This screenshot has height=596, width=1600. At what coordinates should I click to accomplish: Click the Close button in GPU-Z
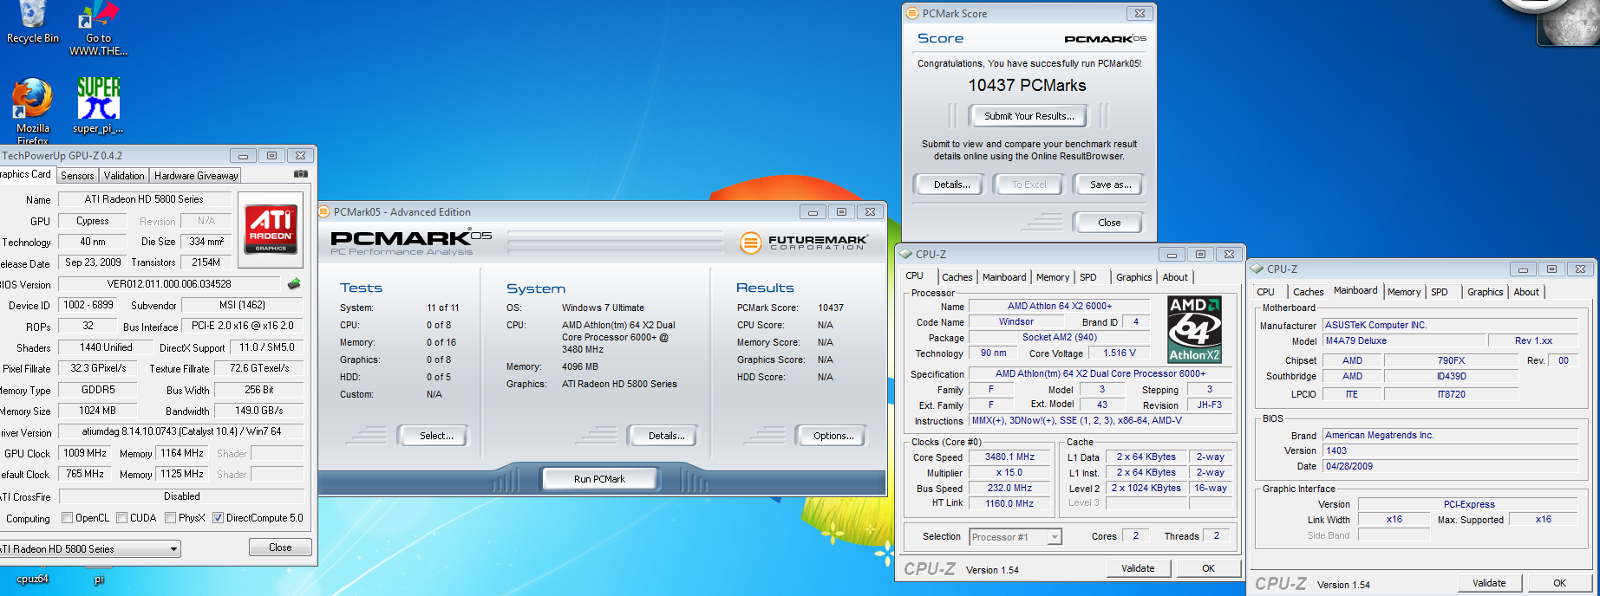(x=280, y=548)
